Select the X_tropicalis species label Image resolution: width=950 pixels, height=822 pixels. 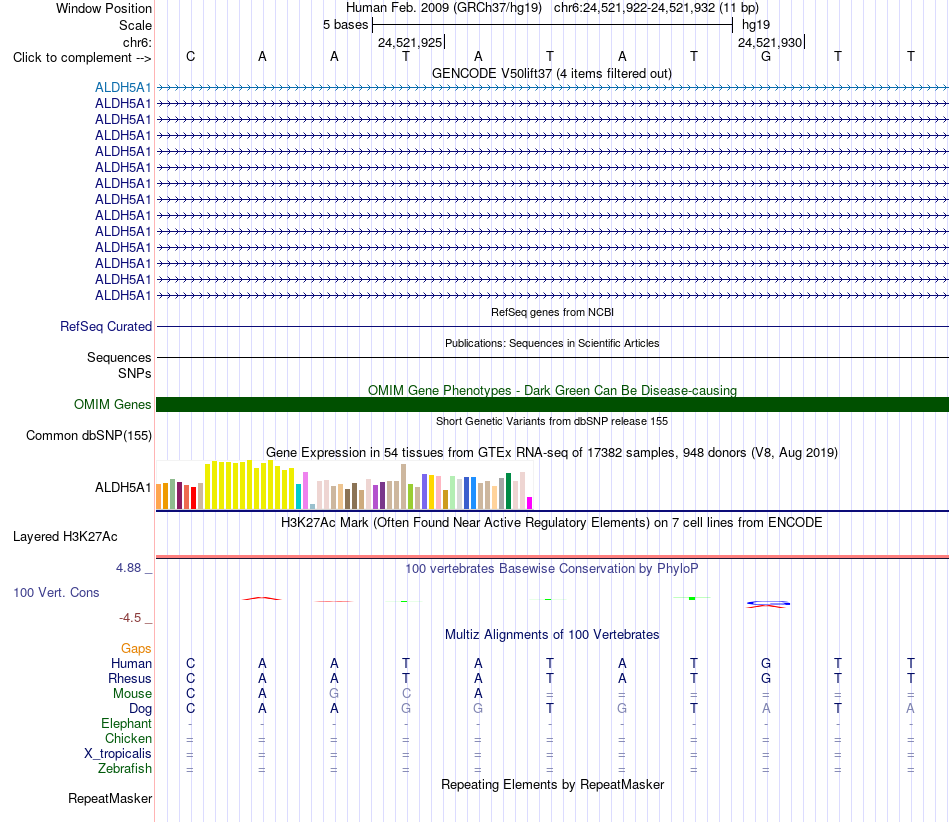[118, 754]
